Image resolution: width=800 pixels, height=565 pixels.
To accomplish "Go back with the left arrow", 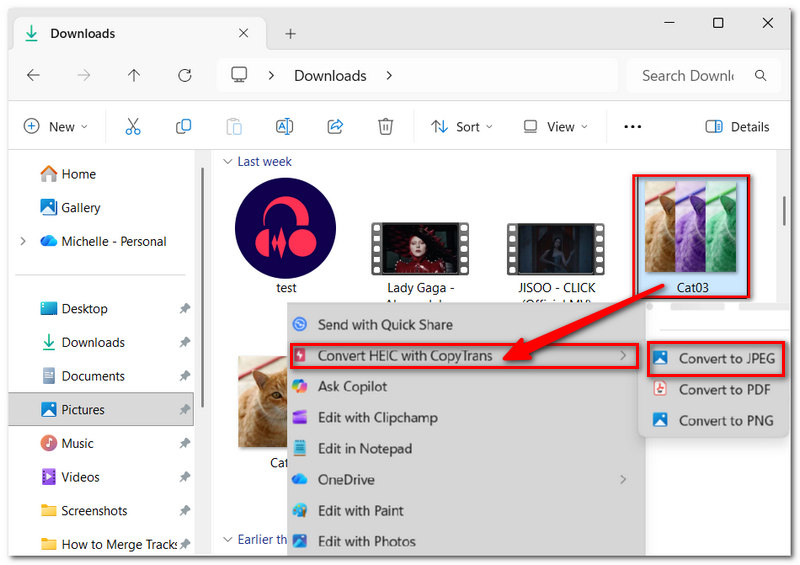I will tap(33, 76).
